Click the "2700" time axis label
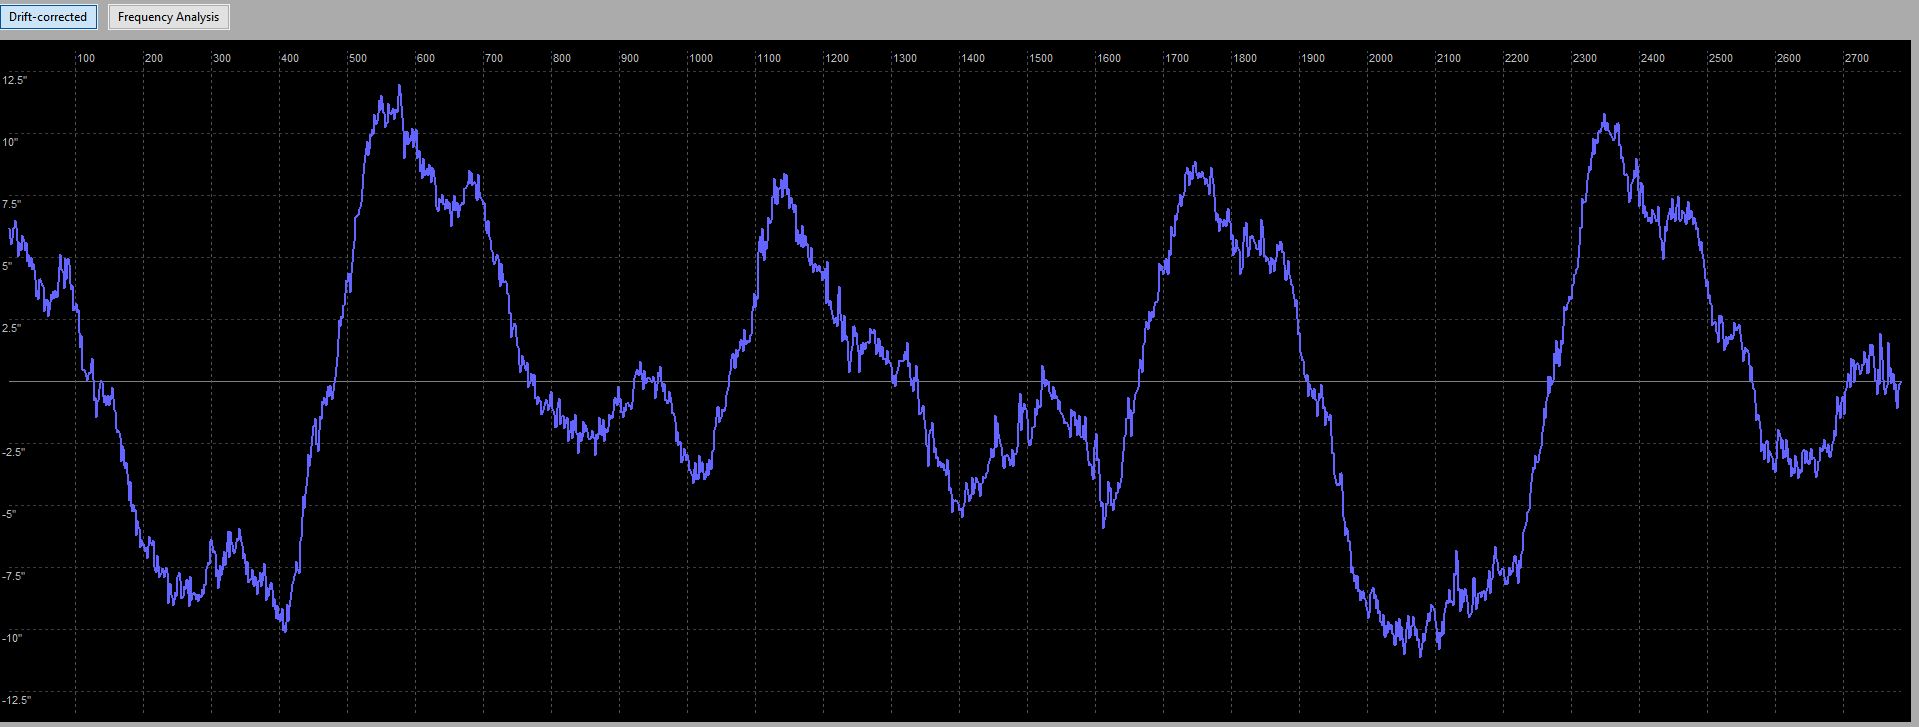Image resolution: width=1919 pixels, height=727 pixels. tap(1857, 58)
